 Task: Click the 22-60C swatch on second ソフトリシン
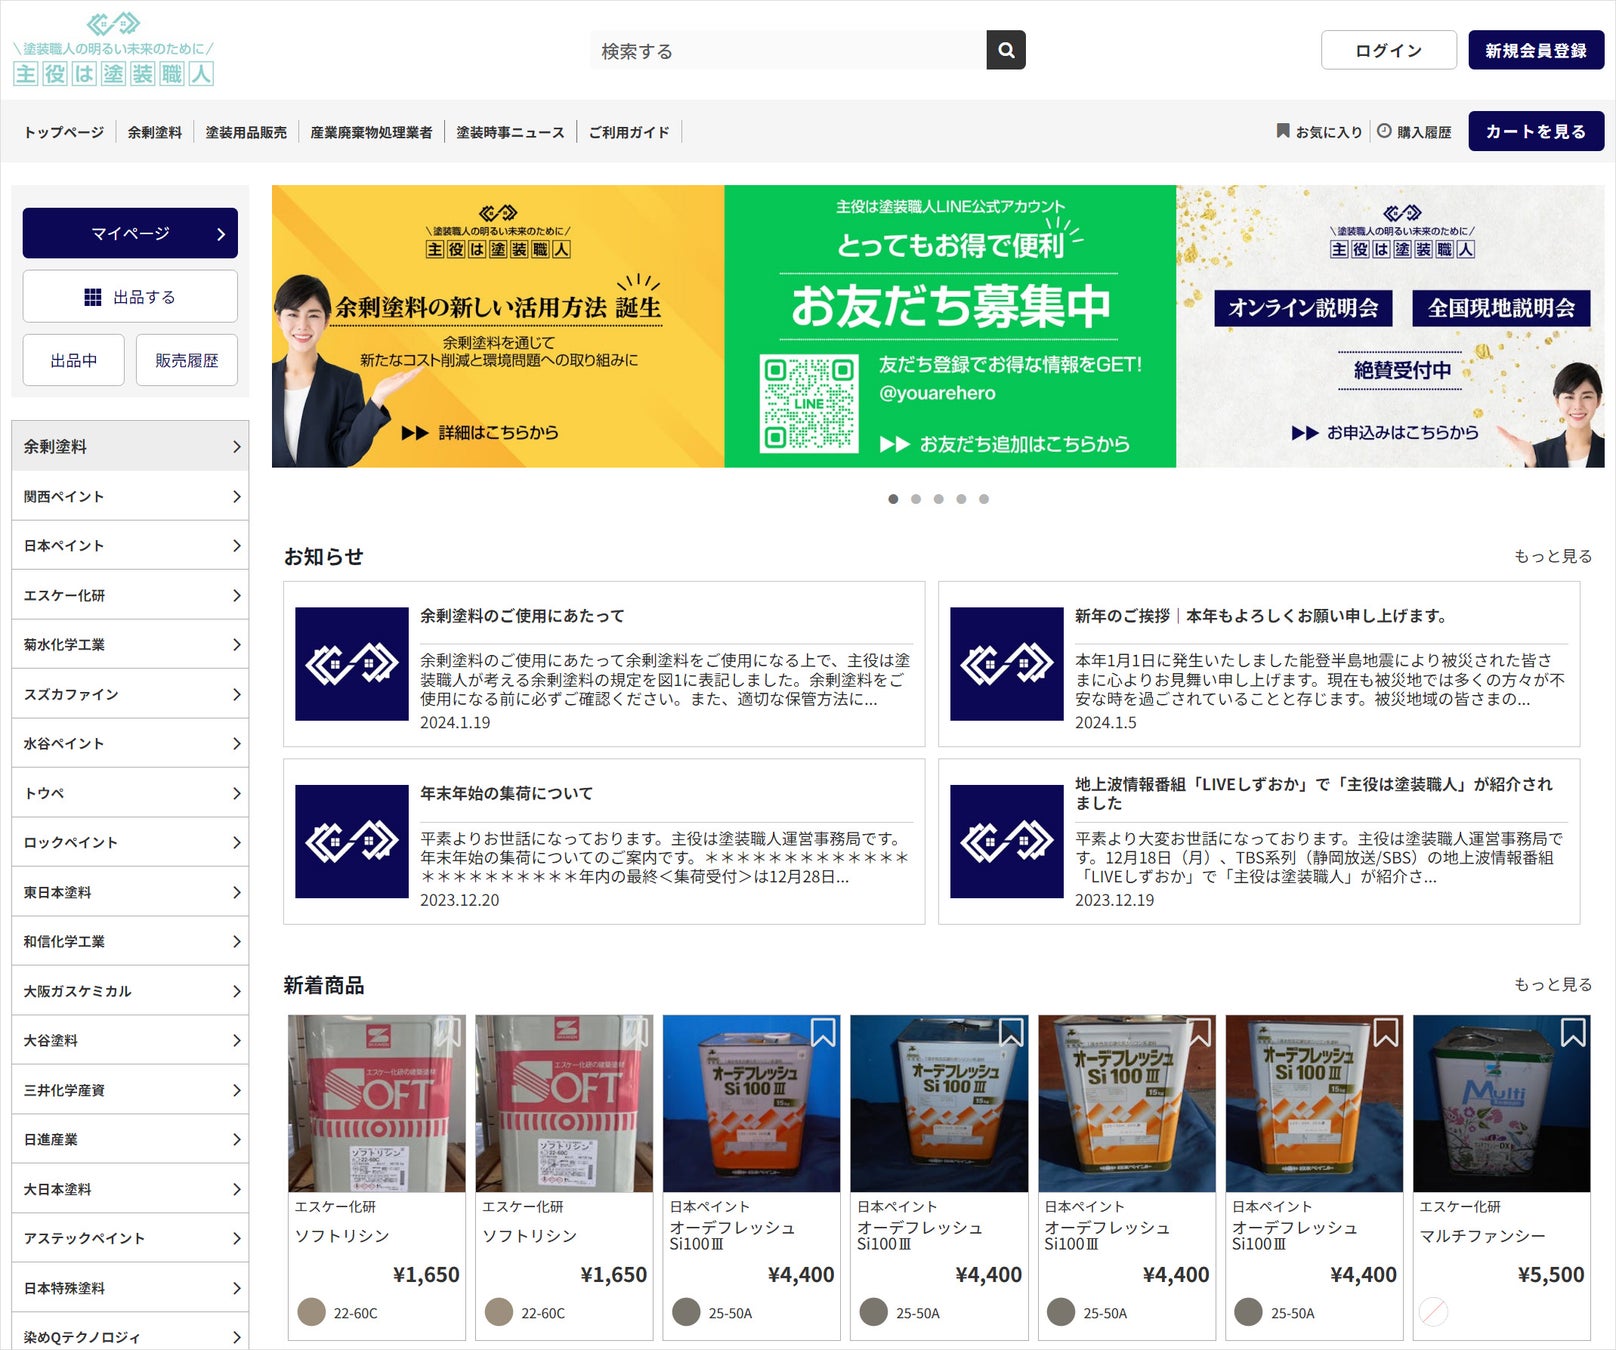point(499,1312)
